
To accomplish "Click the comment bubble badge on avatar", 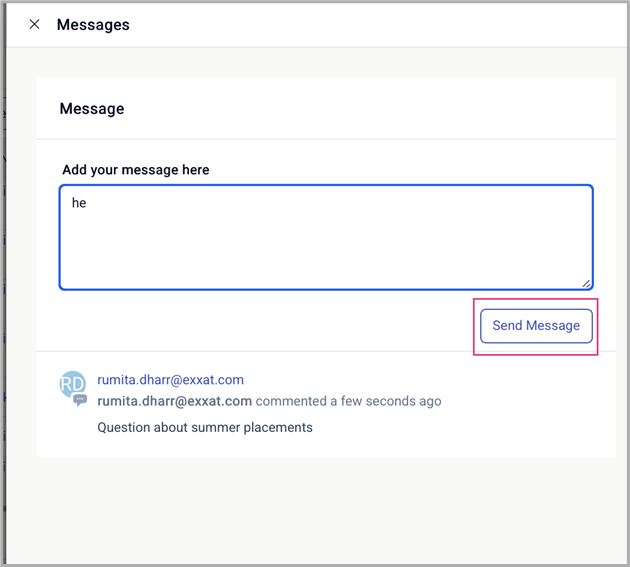I will [x=80, y=400].
